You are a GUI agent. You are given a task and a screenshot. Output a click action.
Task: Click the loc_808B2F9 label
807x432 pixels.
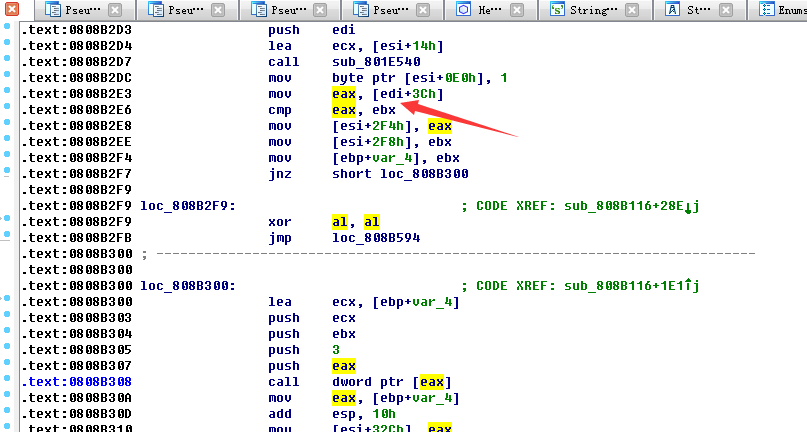coord(187,206)
